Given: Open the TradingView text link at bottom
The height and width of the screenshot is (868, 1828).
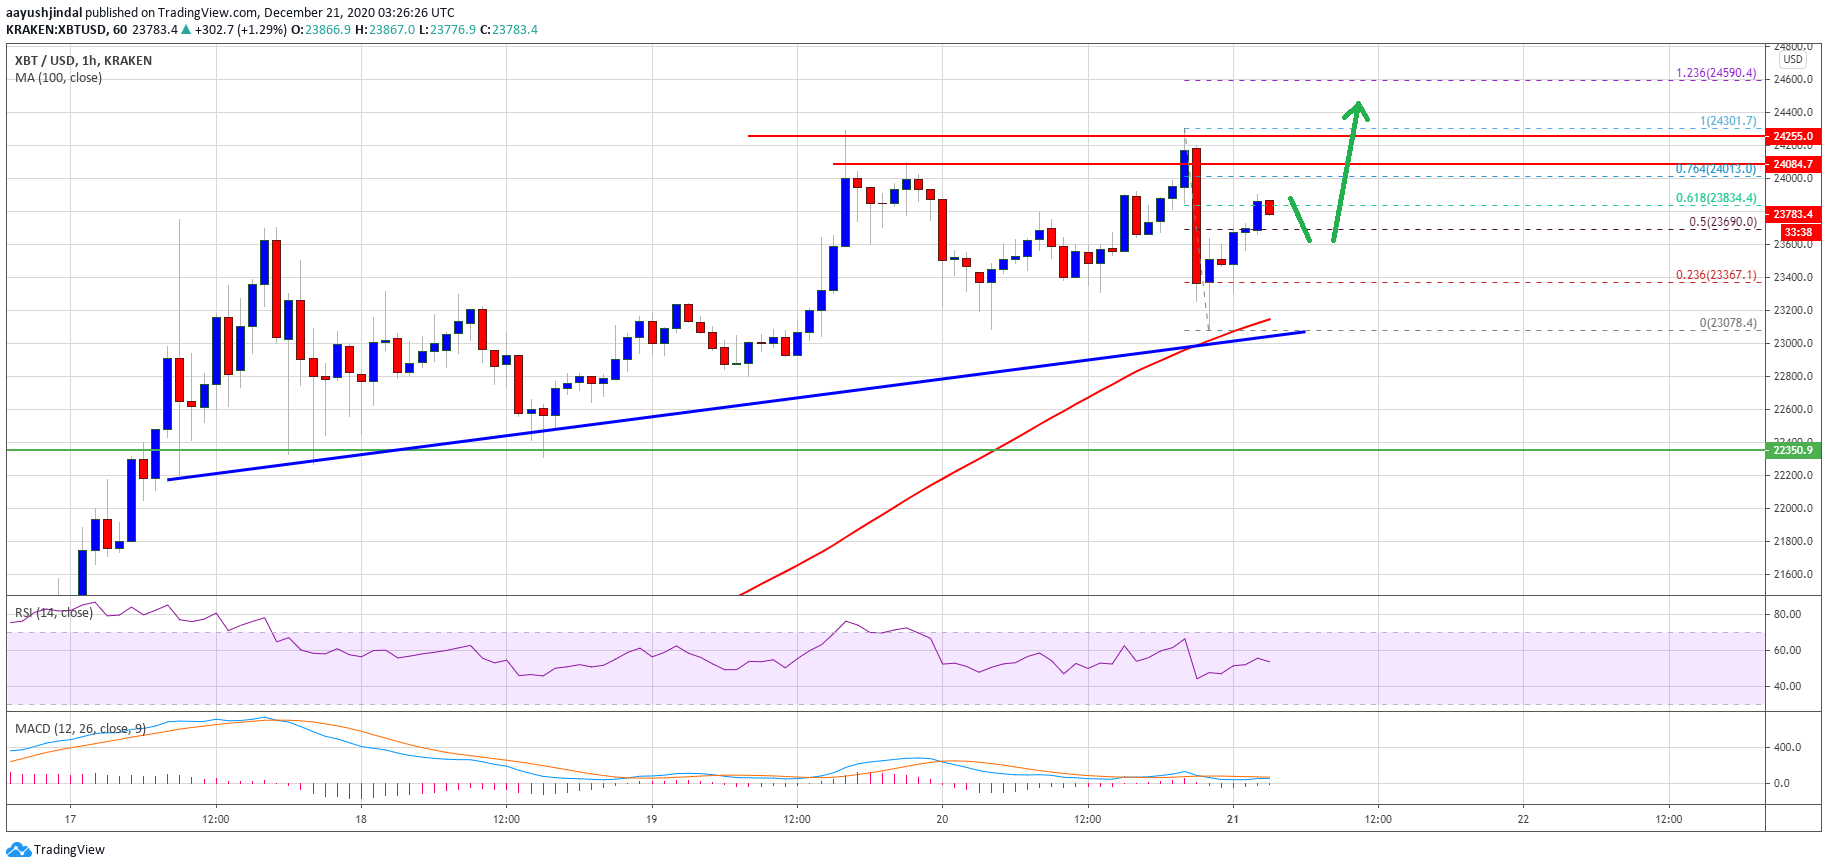Looking at the screenshot, I should pyautogui.click(x=69, y=850).
